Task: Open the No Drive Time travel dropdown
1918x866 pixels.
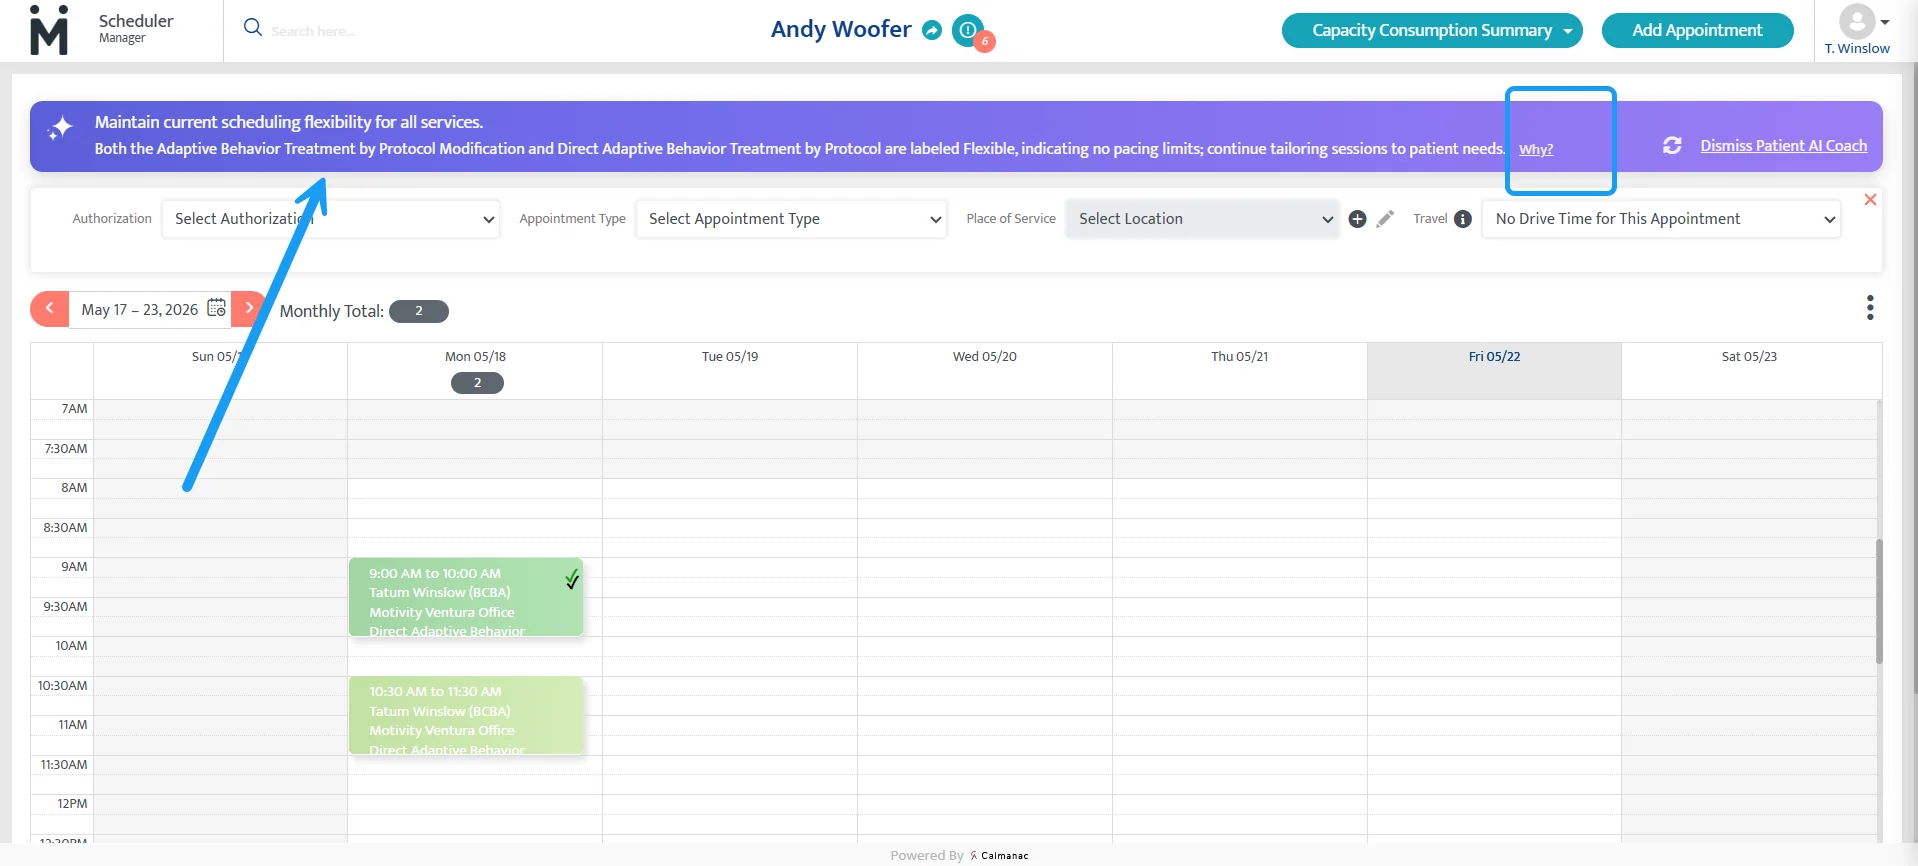Action: tap(1661, 219)
